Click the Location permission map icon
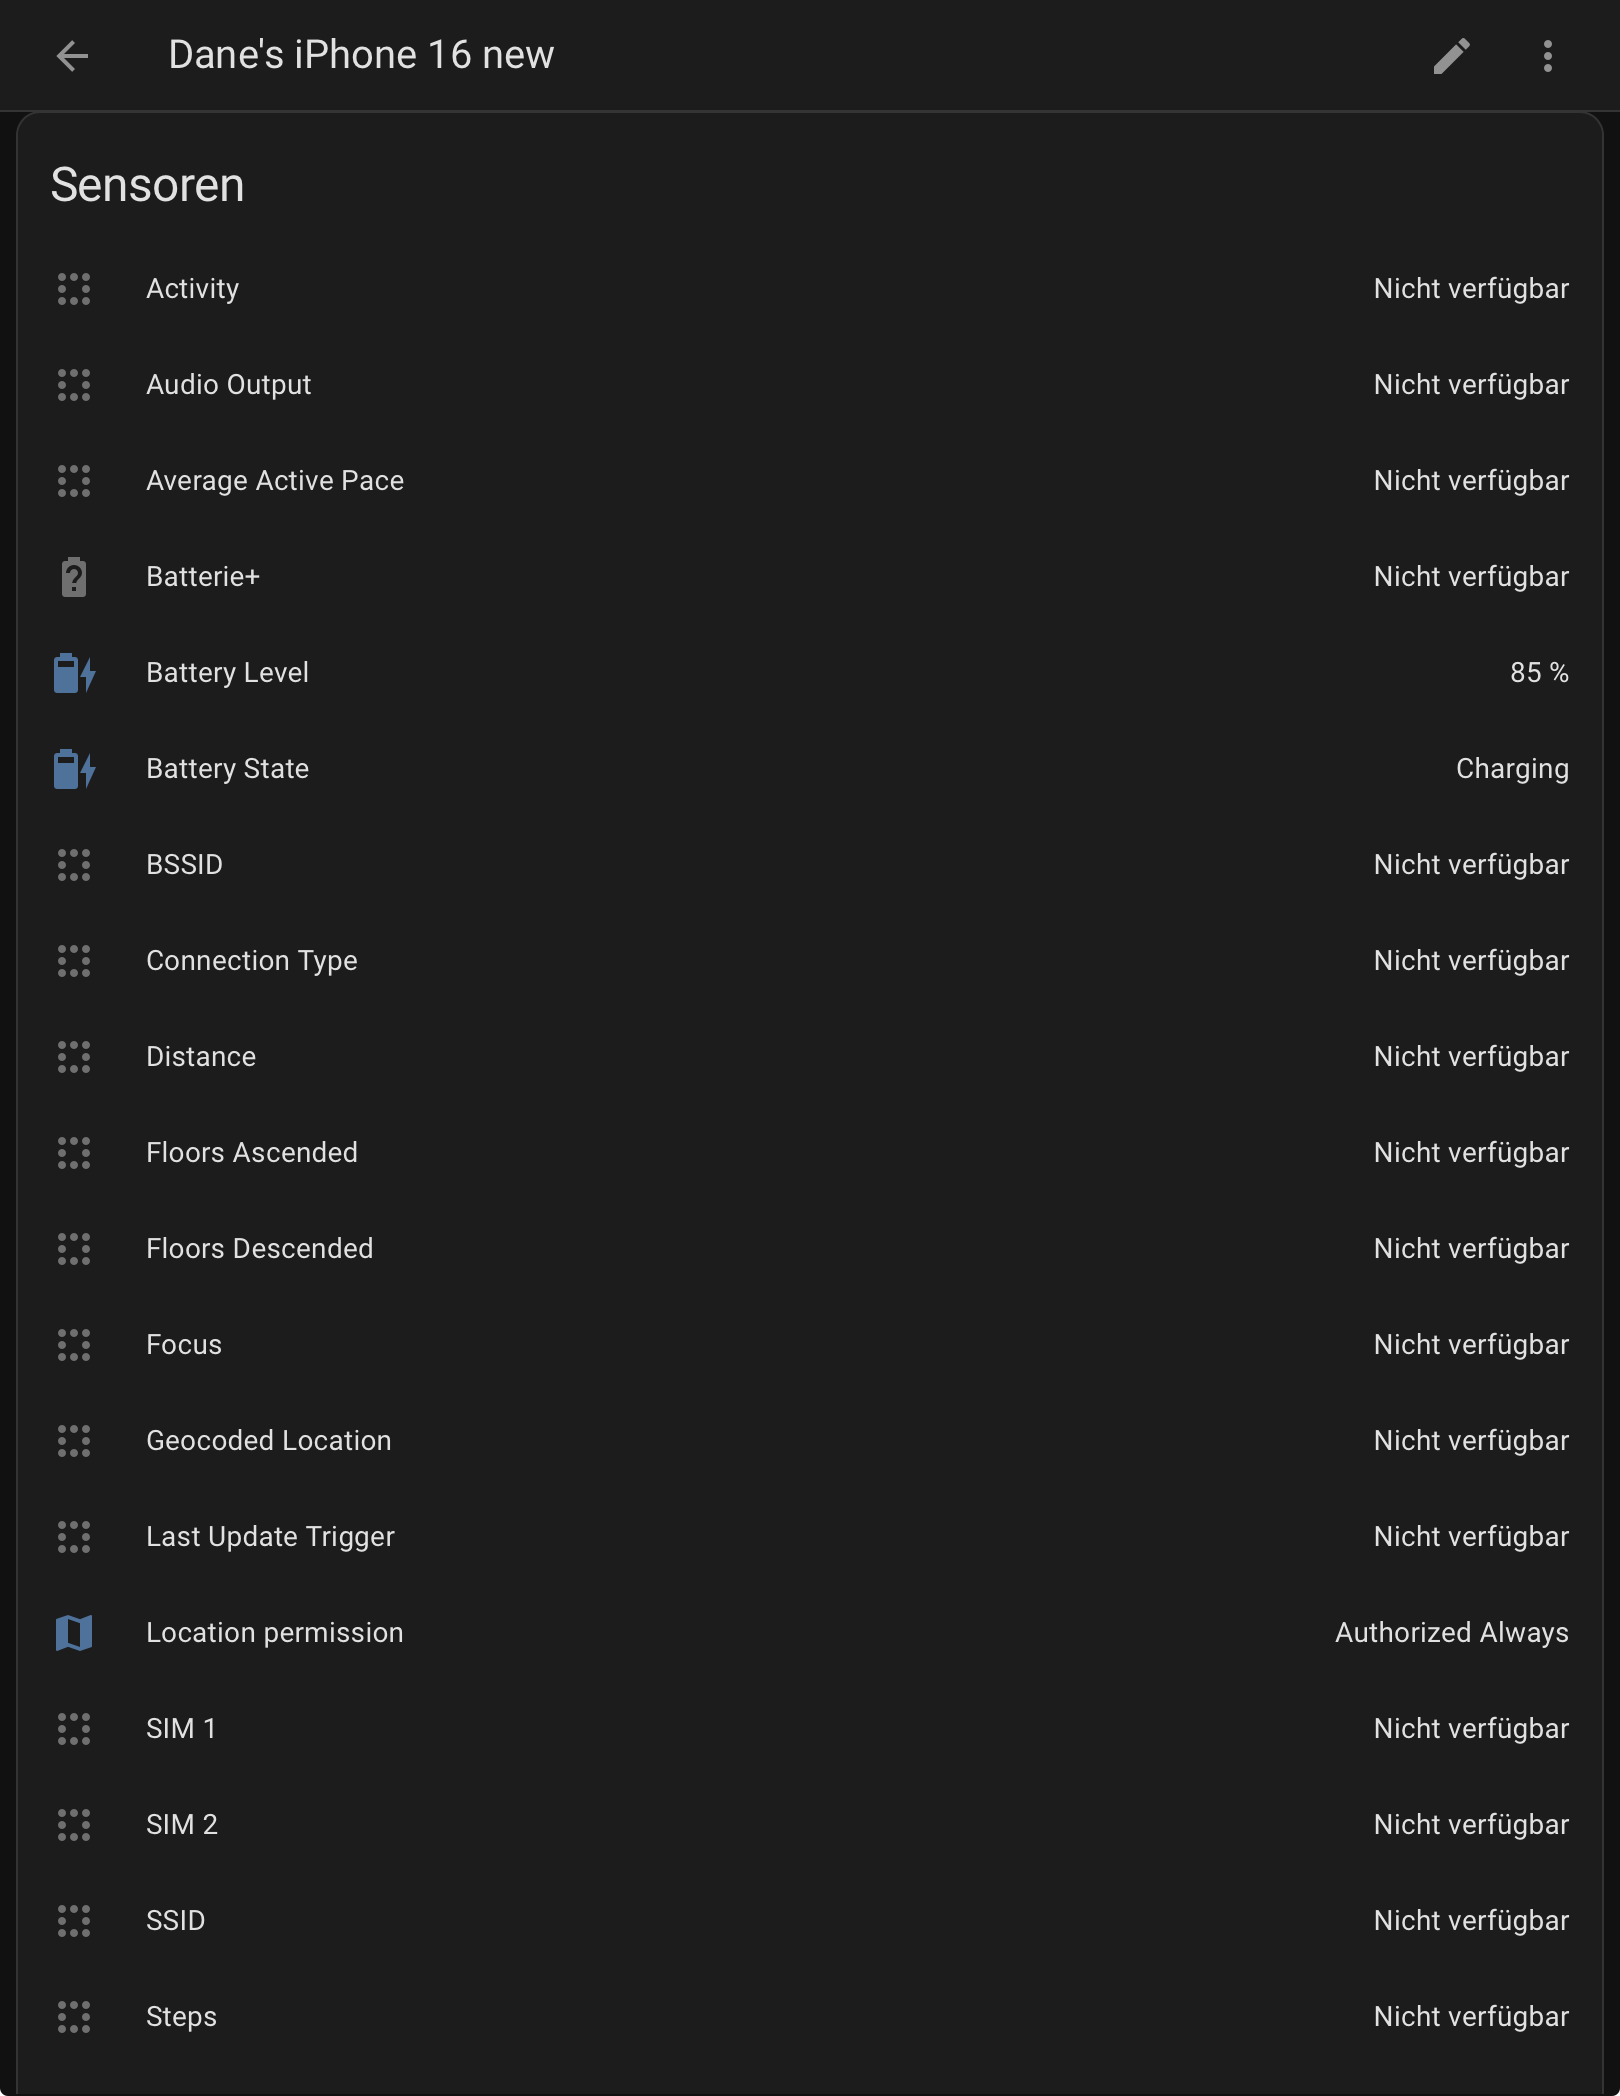Screen dimensions: 1620x2096 pos(74,1633)
